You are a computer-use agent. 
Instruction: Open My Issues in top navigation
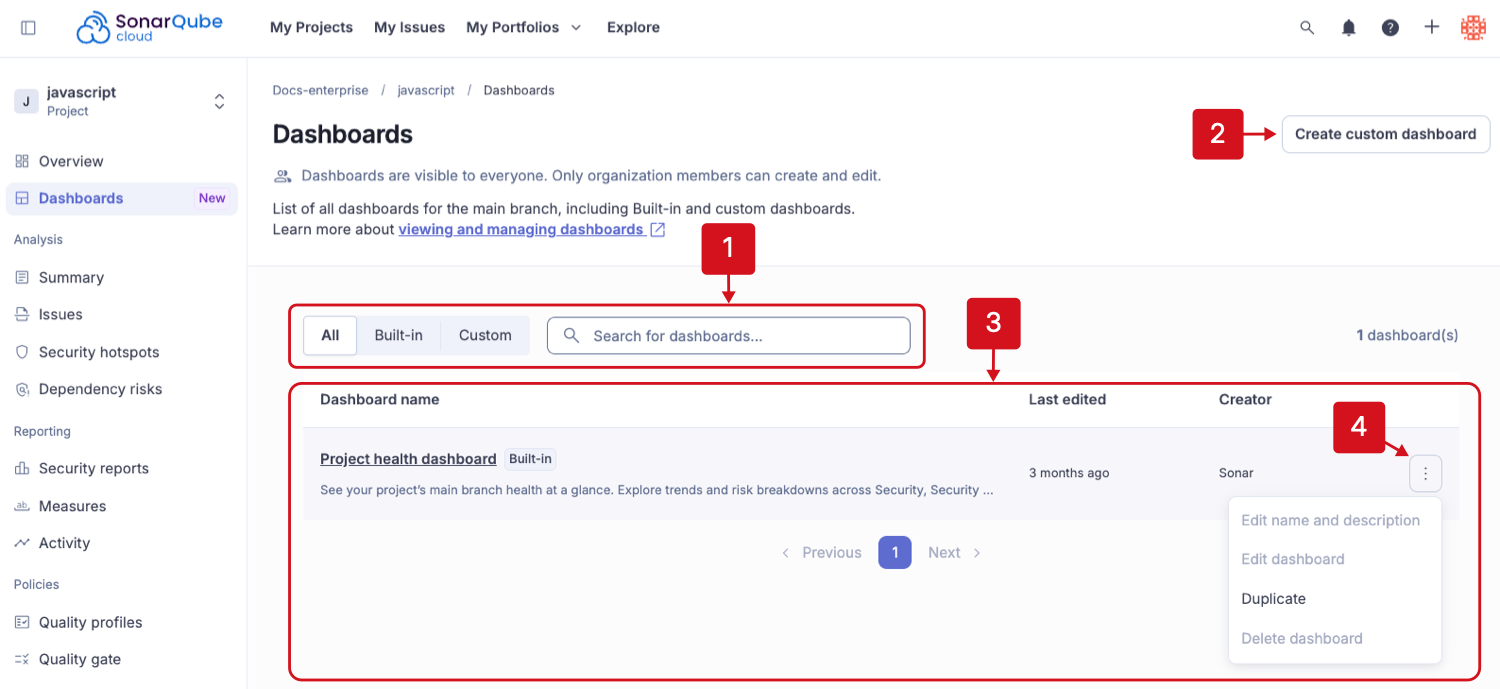click(x=409, y=28)
